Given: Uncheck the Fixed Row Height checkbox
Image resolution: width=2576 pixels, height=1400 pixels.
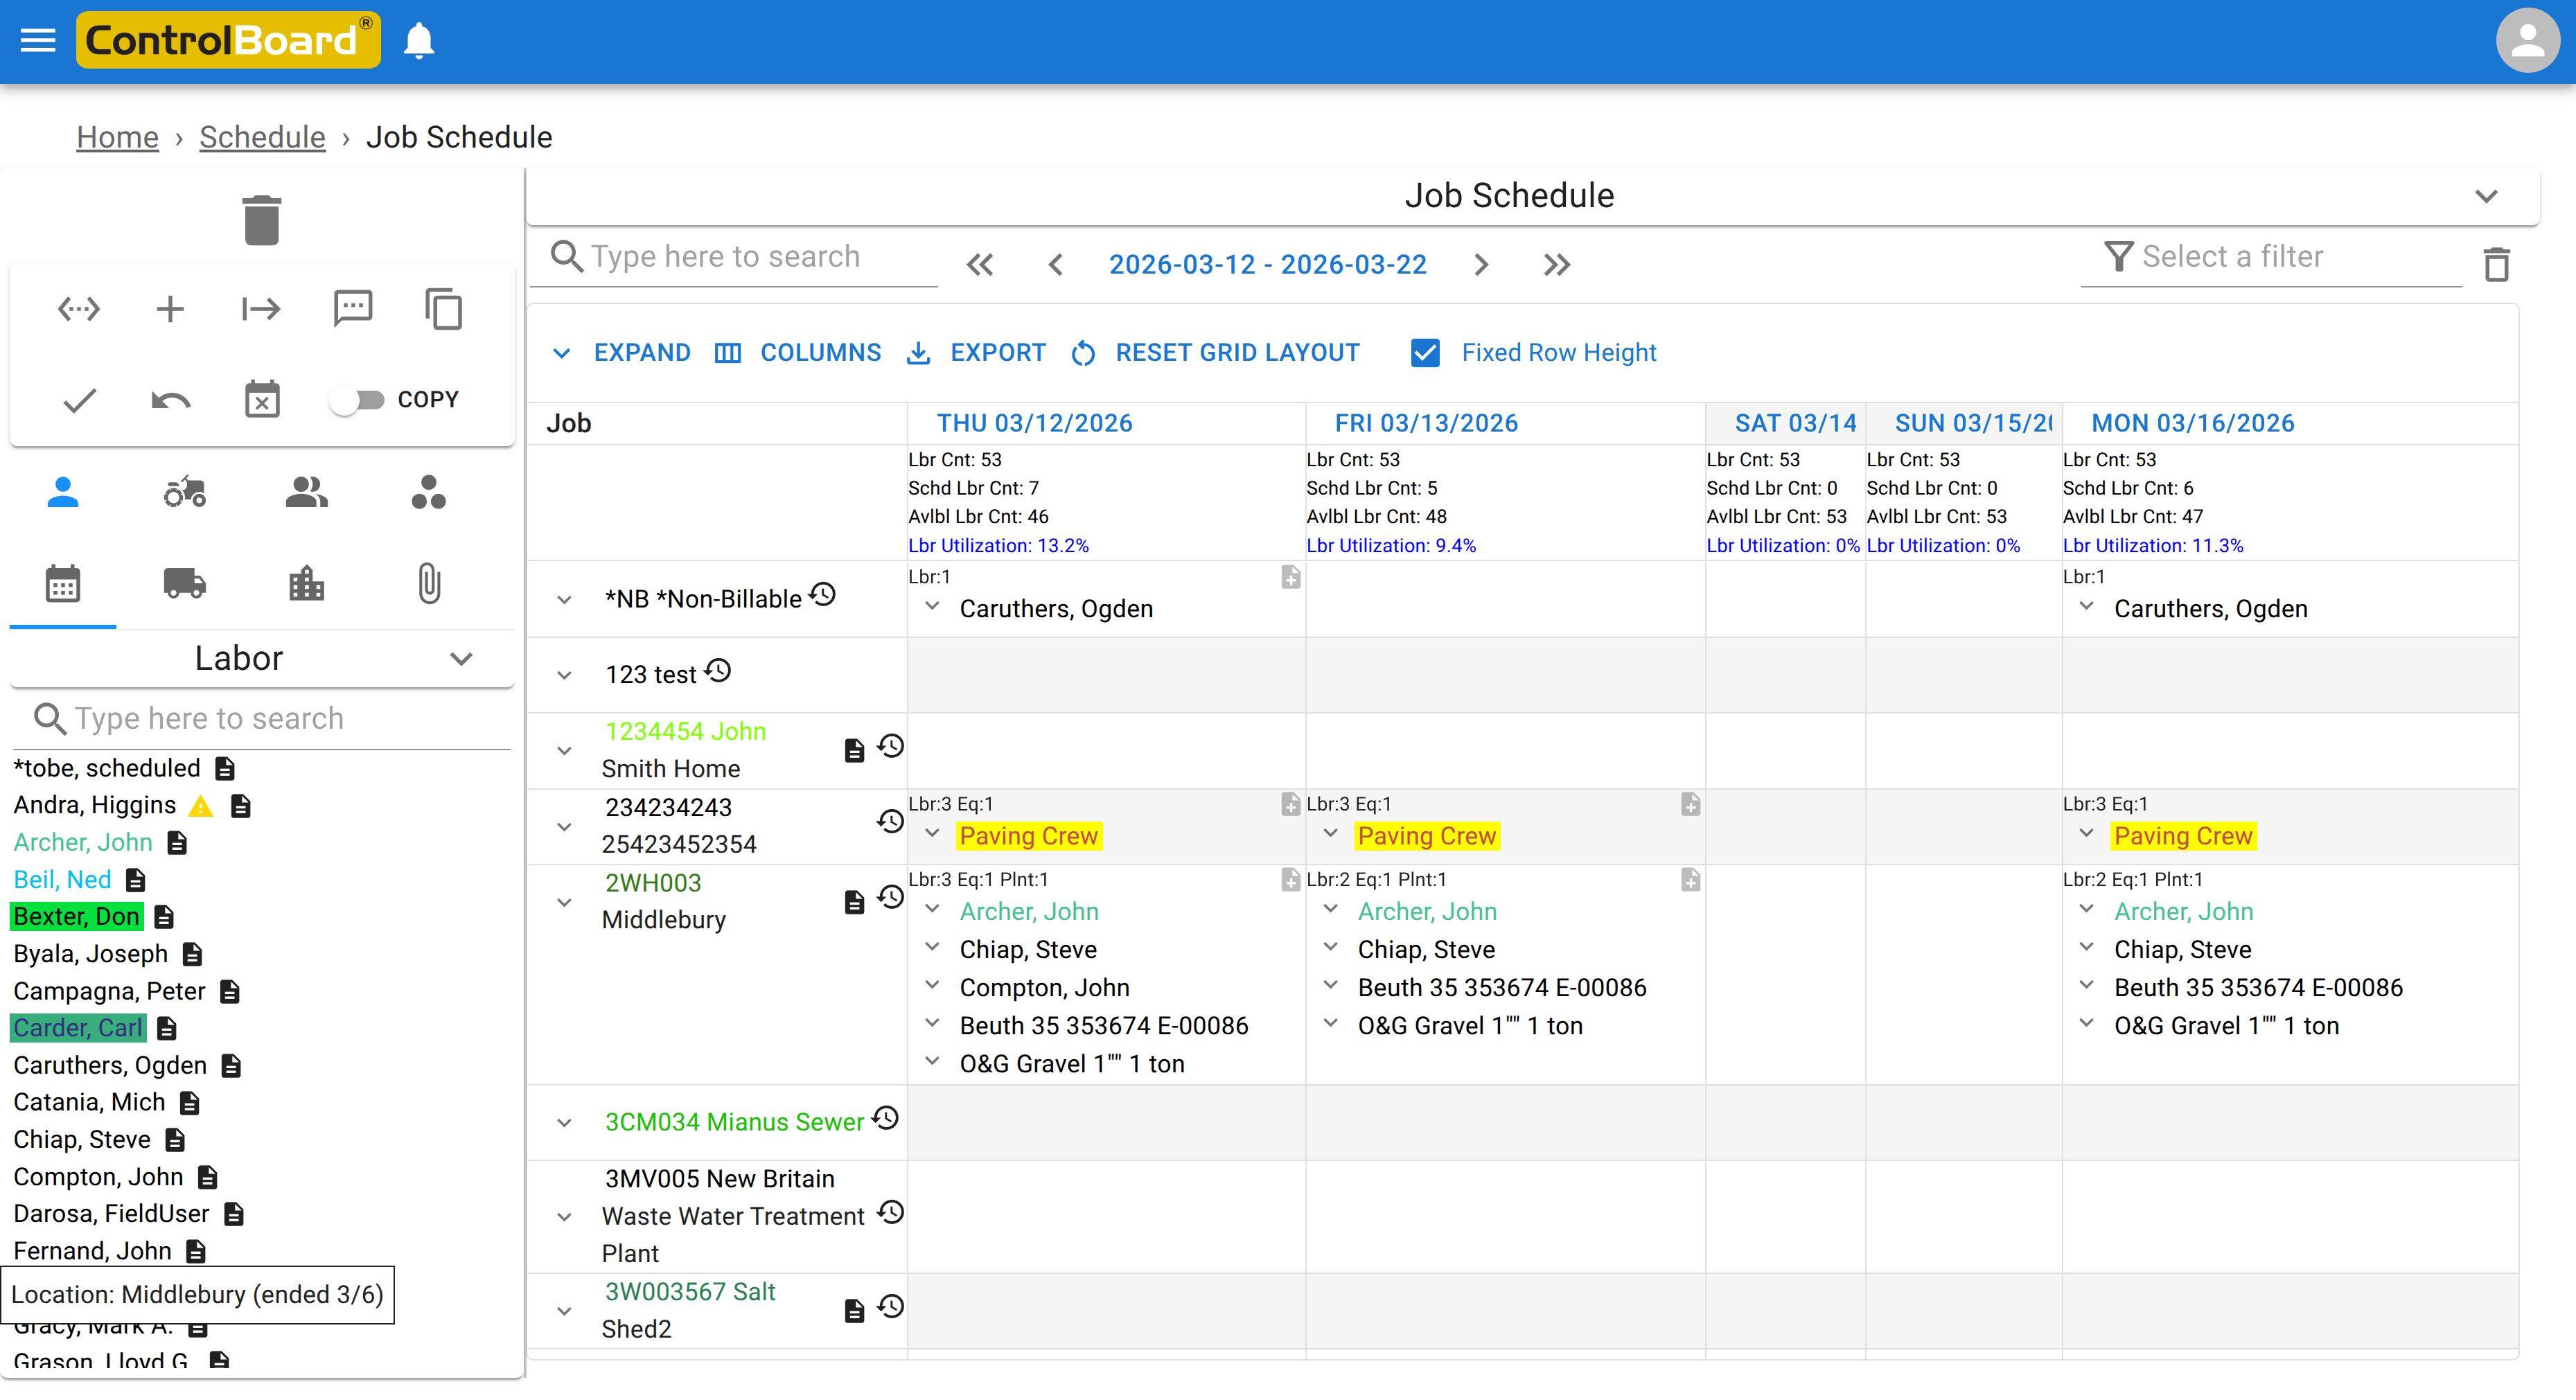Looking at the screenshot, I should [x=1424, y=353].
